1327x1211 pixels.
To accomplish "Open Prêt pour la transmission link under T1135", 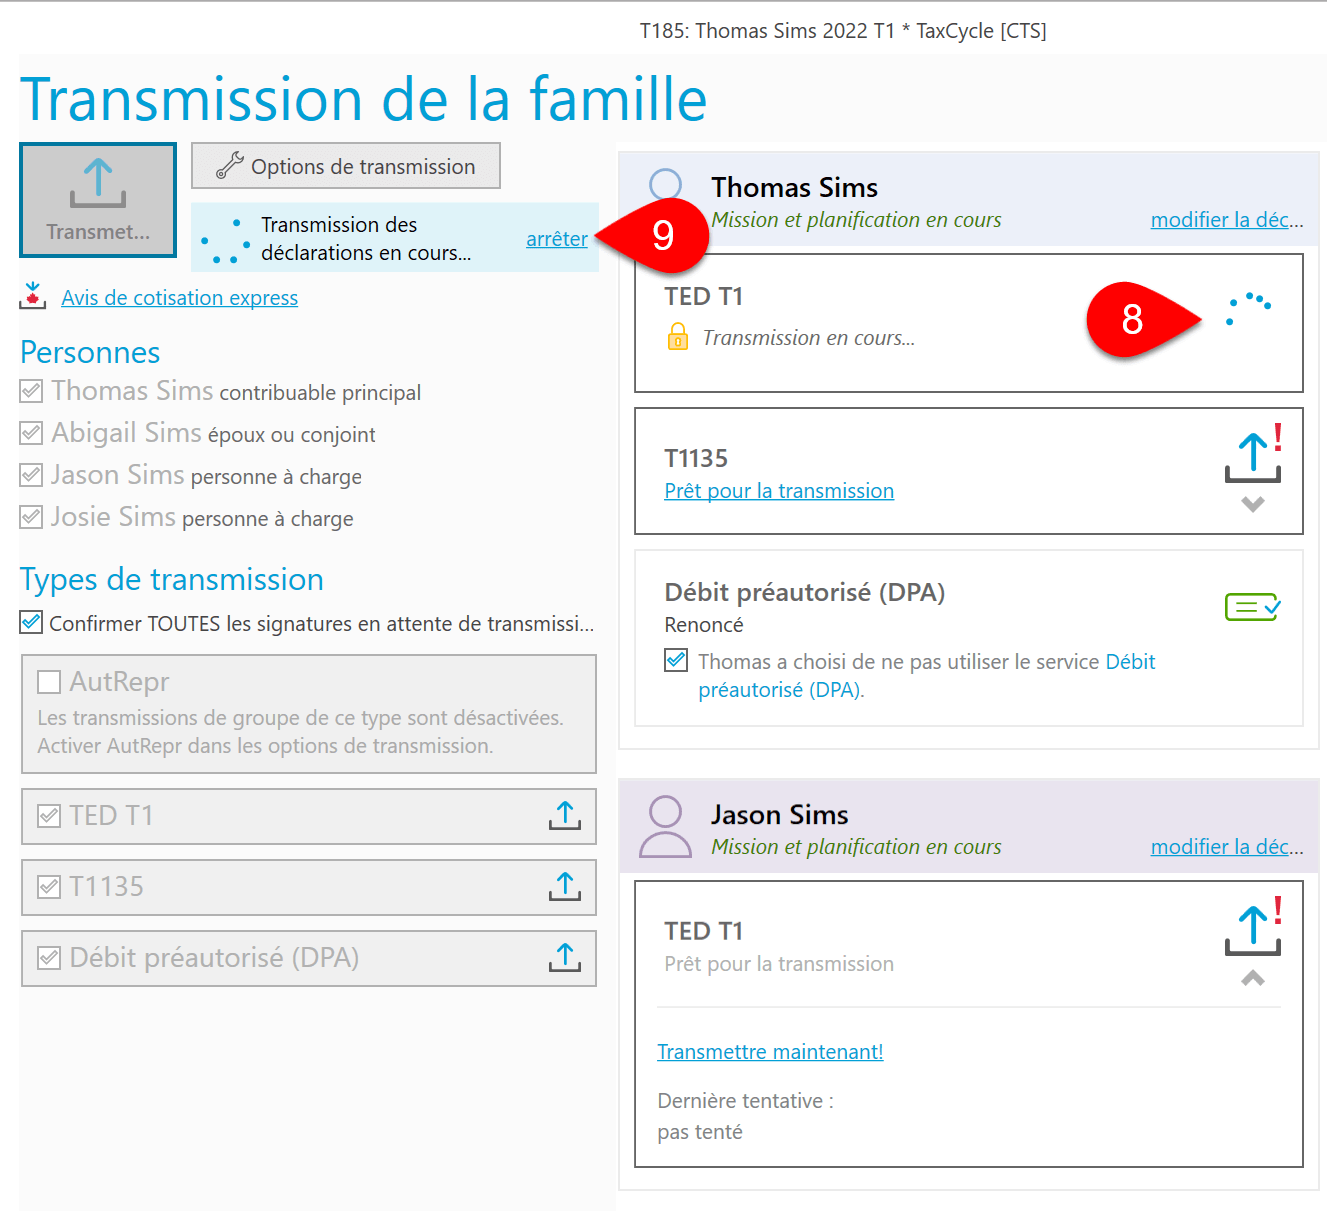I will [779, 491].
